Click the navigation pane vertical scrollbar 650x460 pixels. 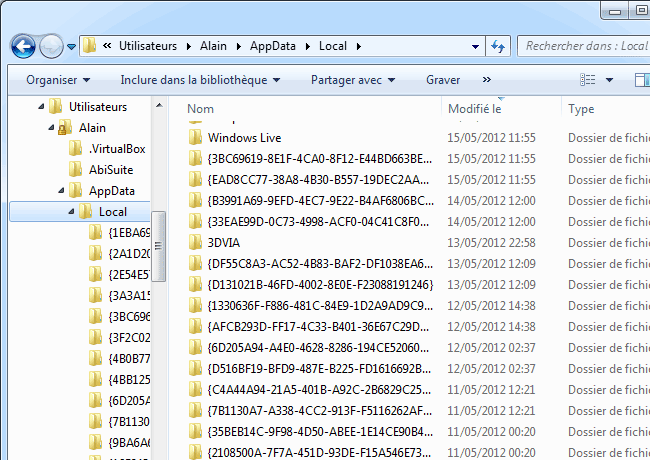158,270
